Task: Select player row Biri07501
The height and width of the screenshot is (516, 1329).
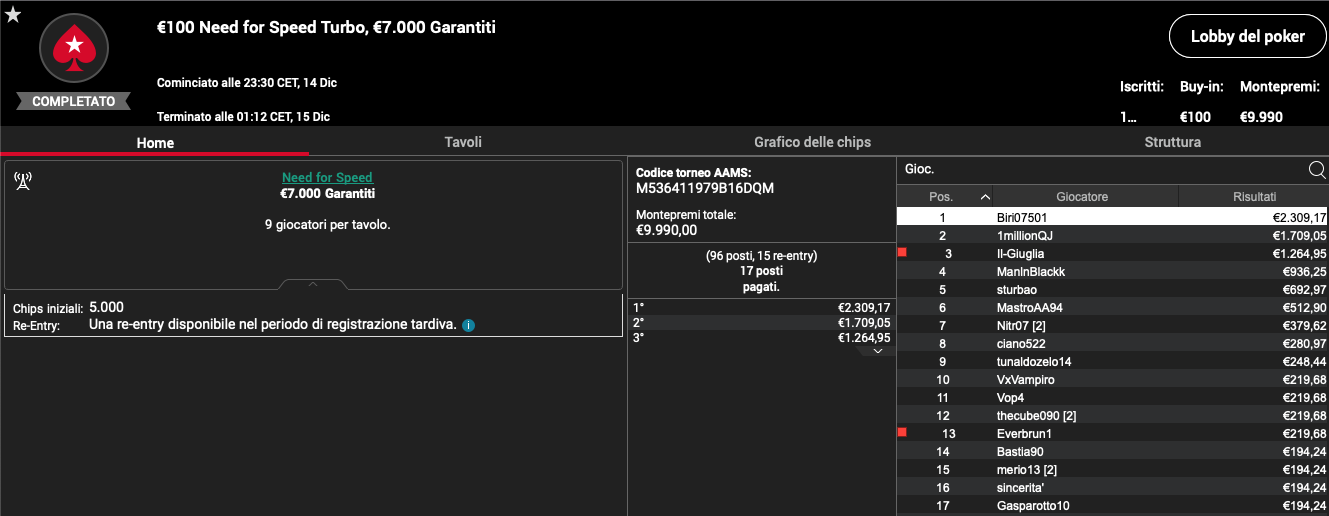Action: coord(1113,217)
